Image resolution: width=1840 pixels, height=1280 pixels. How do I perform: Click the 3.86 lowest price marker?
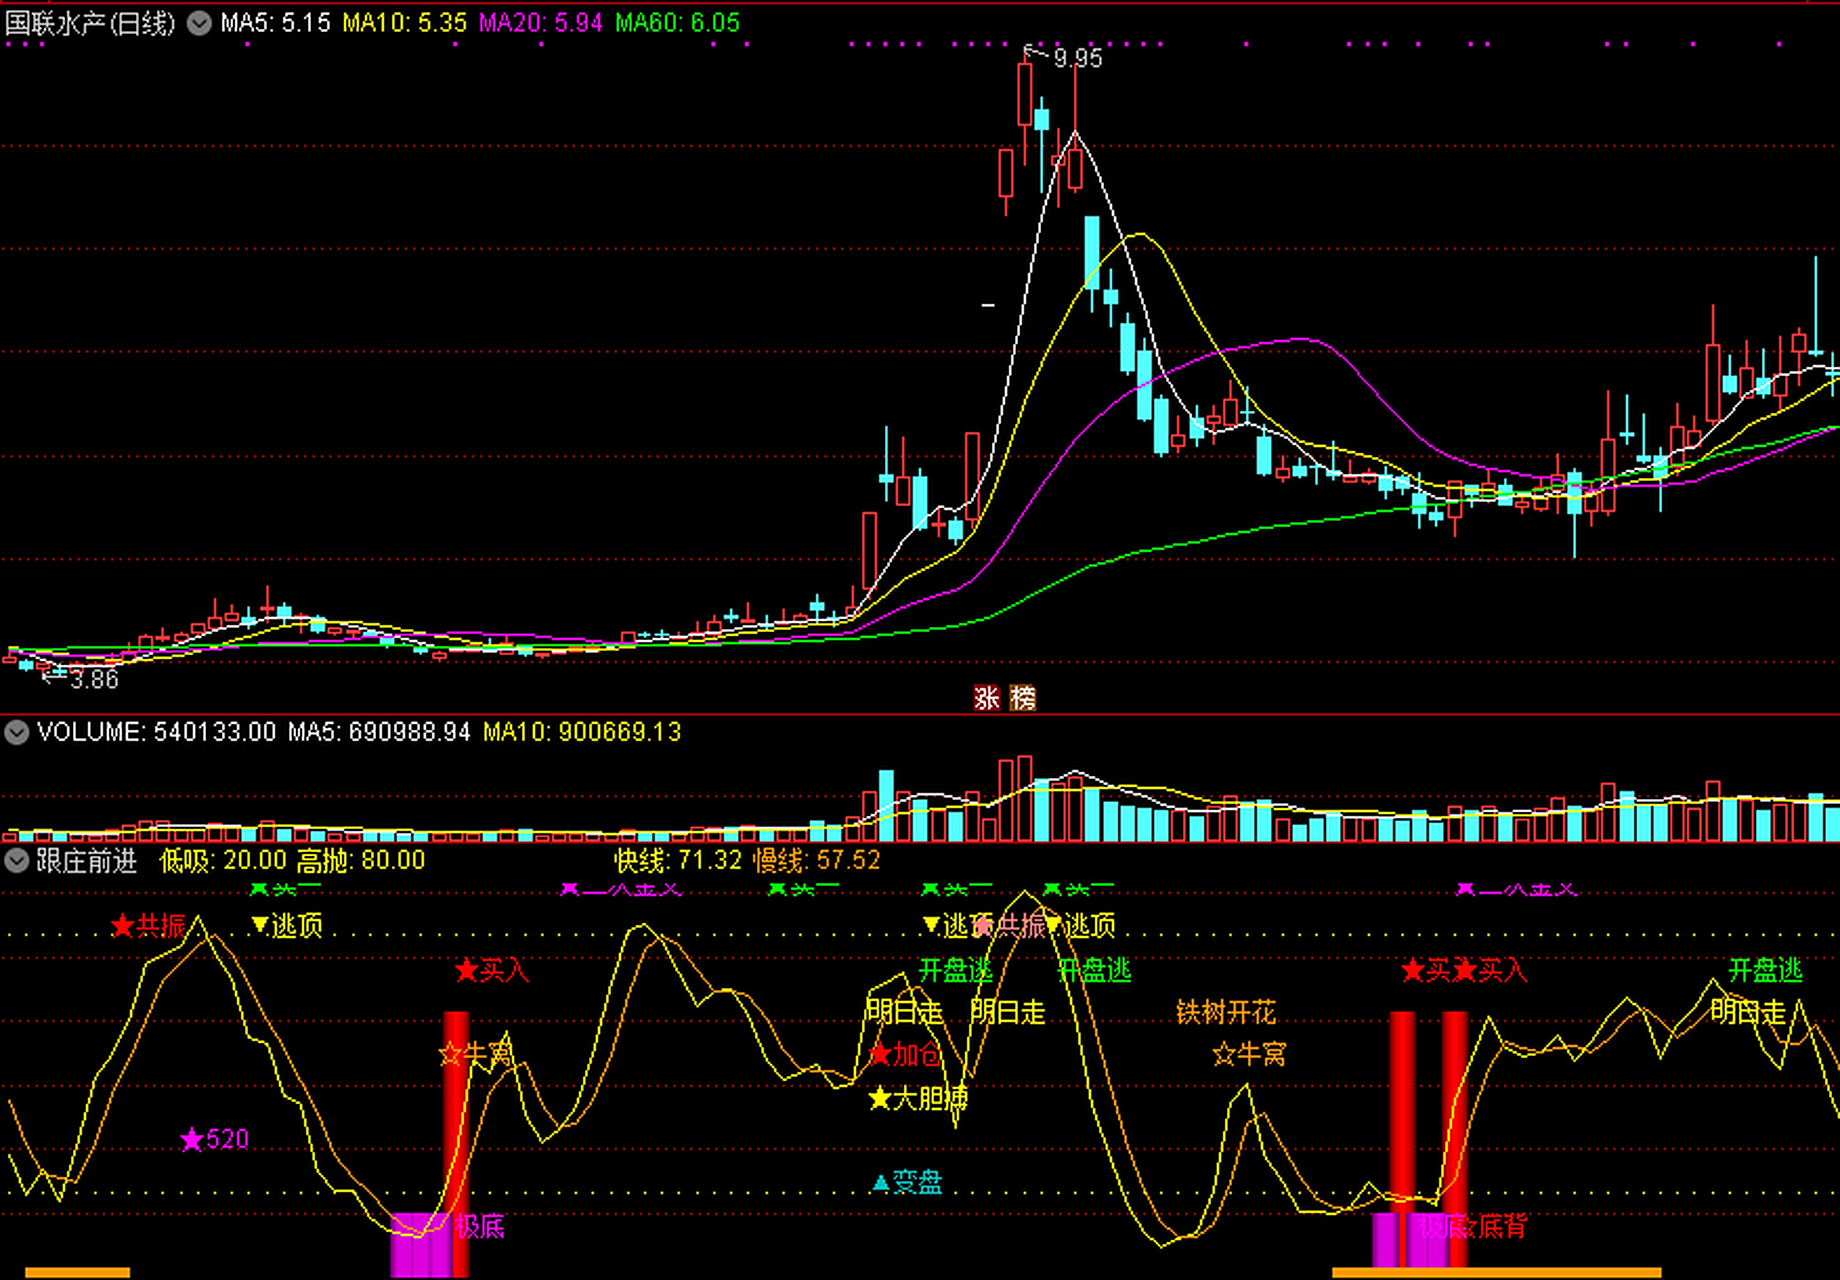pos(94,680)
